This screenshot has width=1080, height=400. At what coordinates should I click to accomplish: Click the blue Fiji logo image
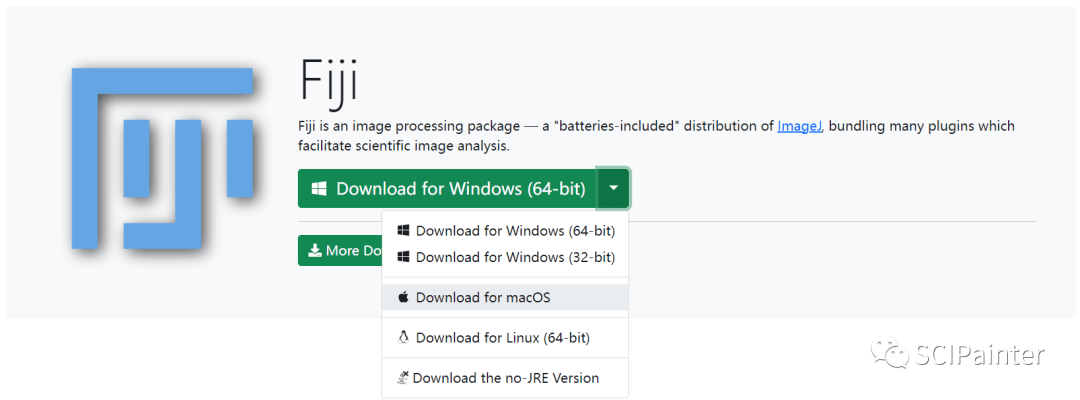coord(162,158)
